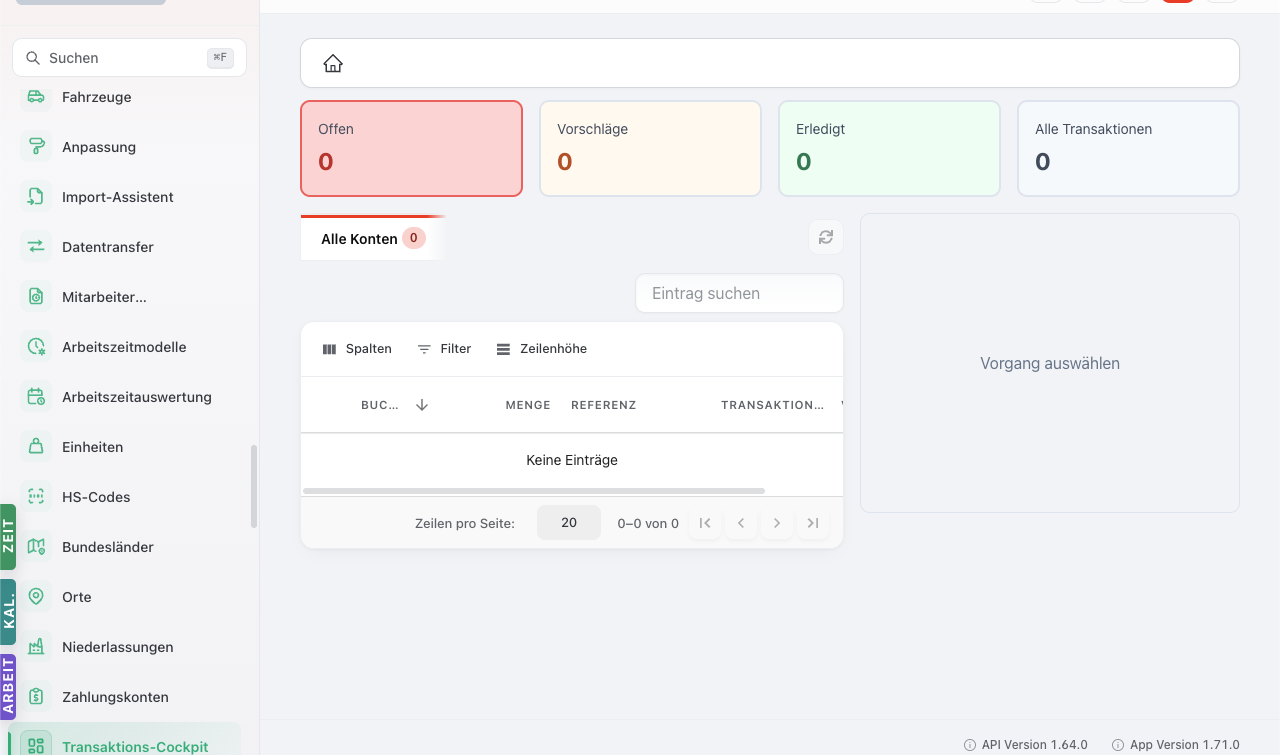Screen dimensions: 1280x755
Task: Click Niederlassungen label in sidebar
Action: (118, 647)
